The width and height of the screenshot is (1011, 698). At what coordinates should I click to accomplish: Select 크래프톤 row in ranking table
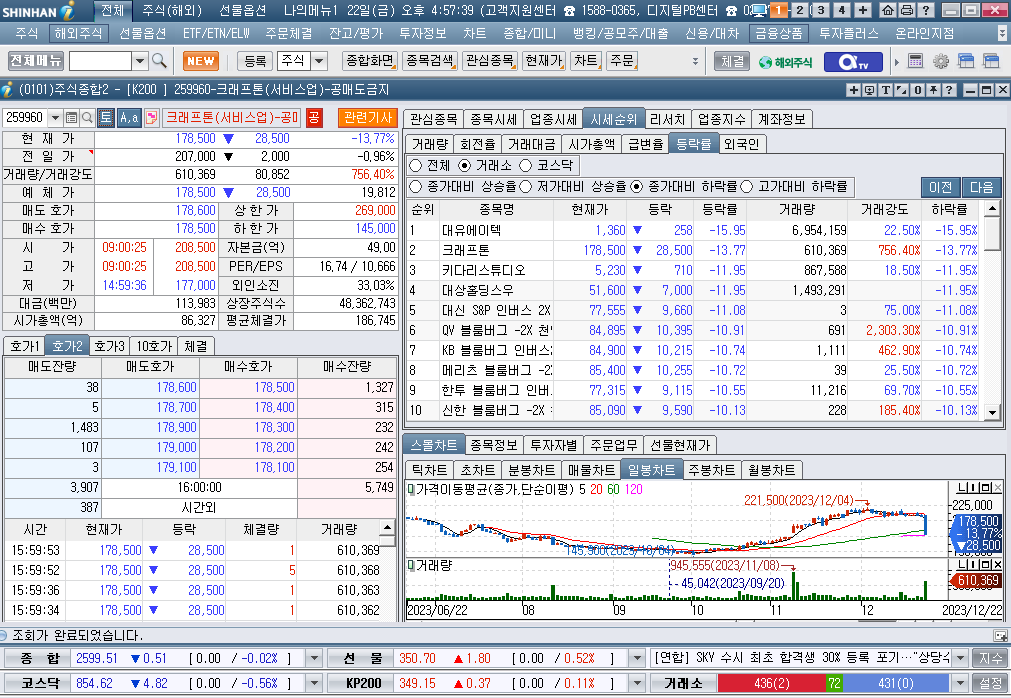click(x=693, y=250)
